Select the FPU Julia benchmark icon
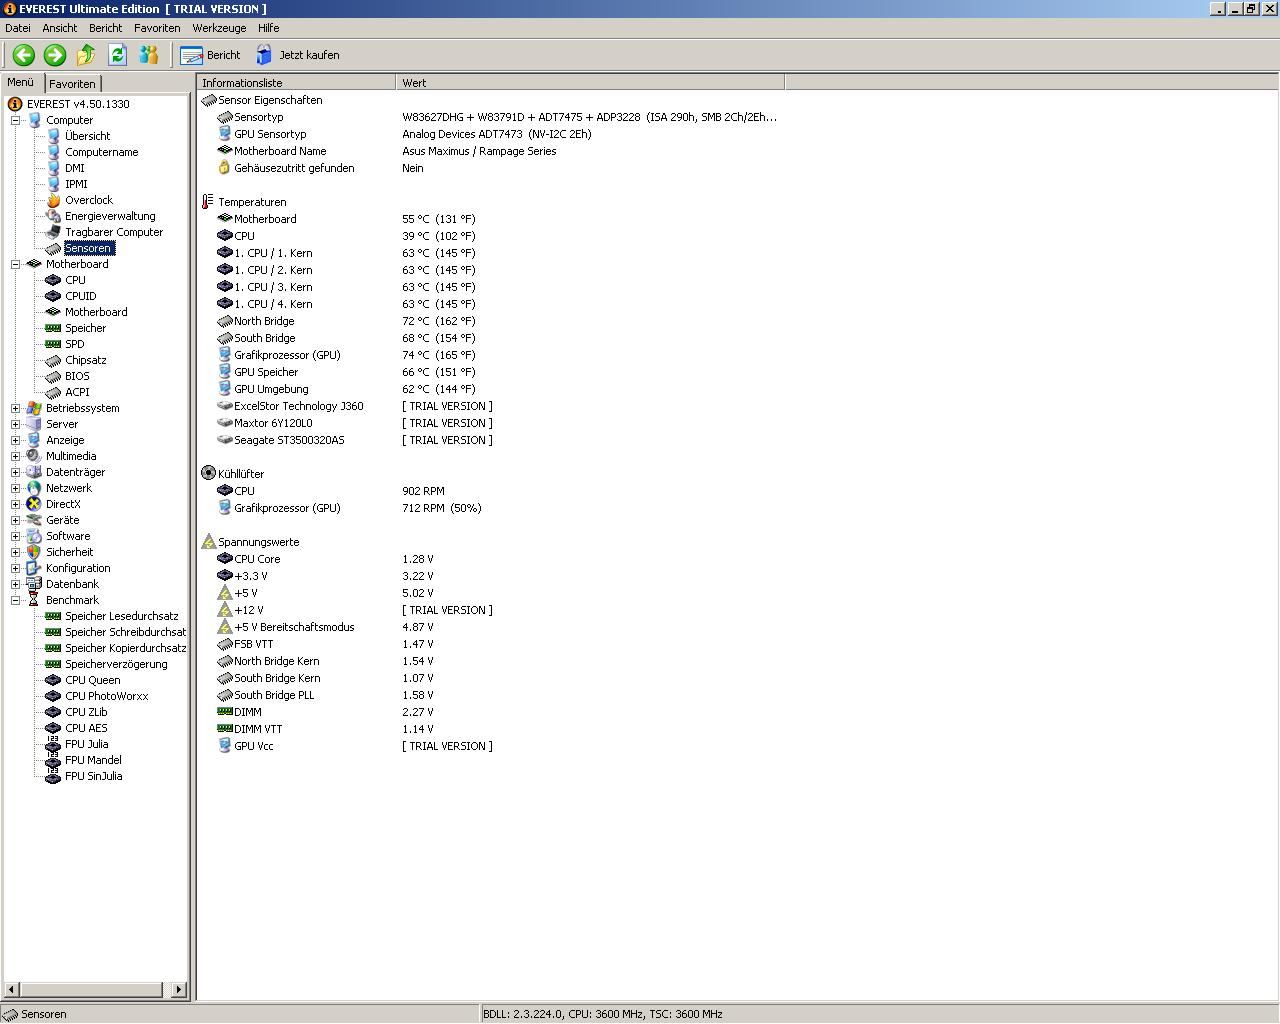This screenshot has height=1024, width=1280. [x=53, y=744]
